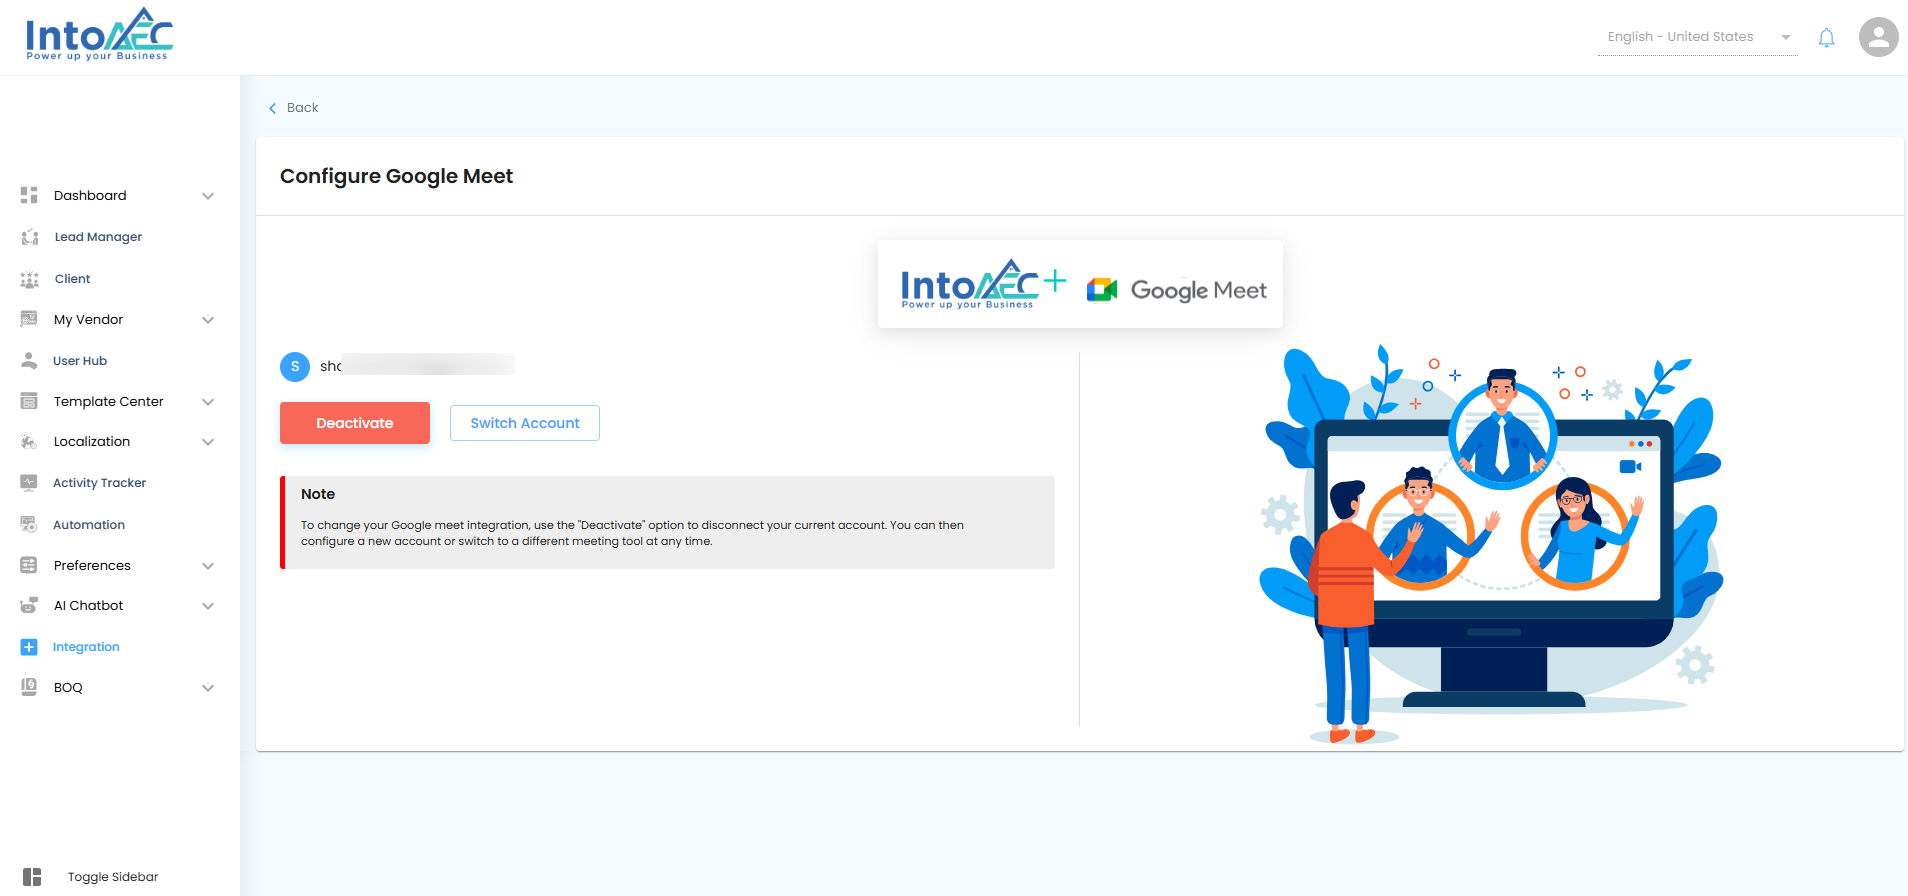Open the Client menu item

point(72,279)
